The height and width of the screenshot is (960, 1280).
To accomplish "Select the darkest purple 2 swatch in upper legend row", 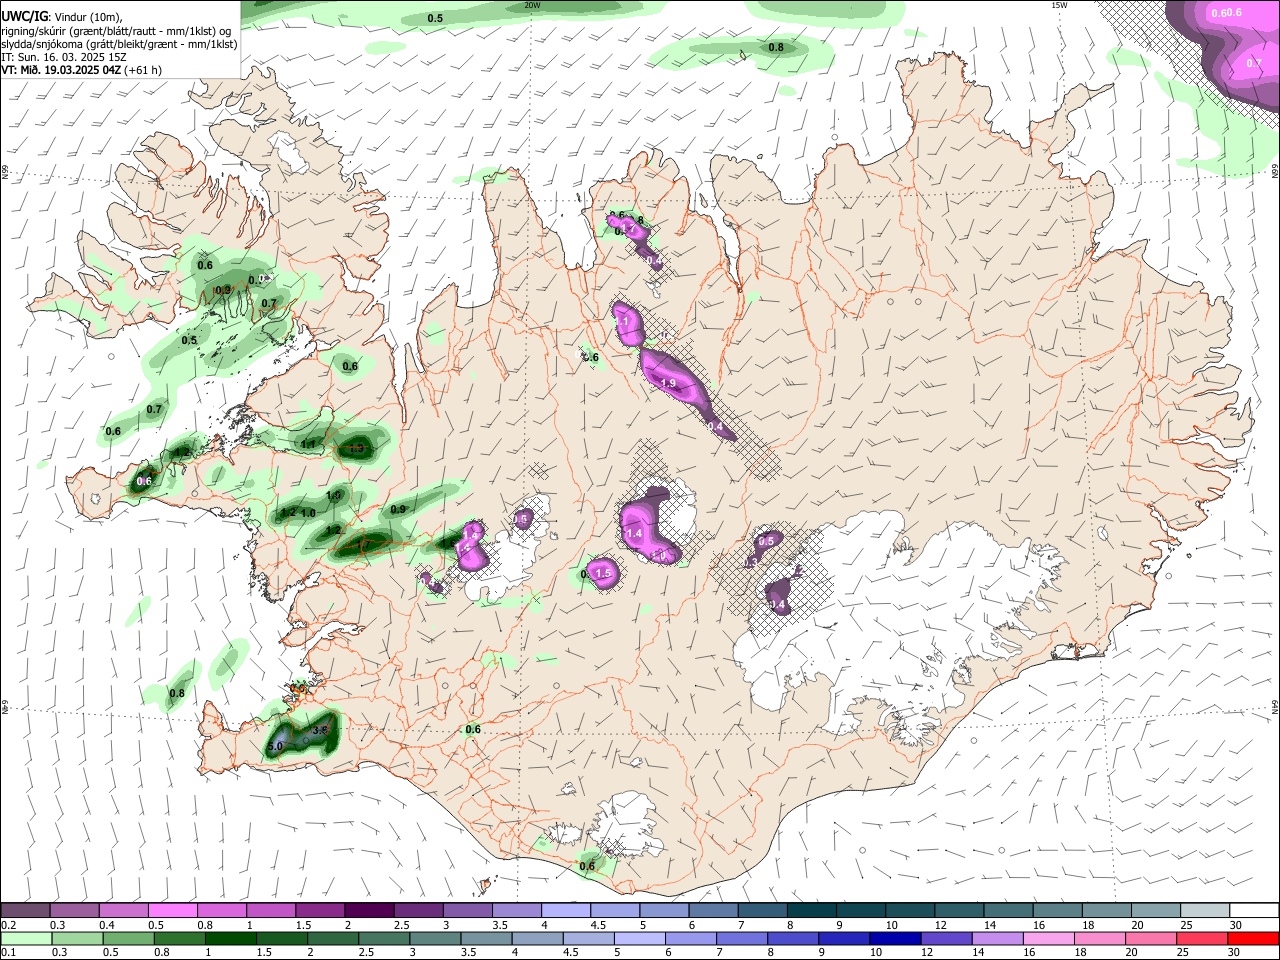I will pyautogui.click(x=369, y=909).
